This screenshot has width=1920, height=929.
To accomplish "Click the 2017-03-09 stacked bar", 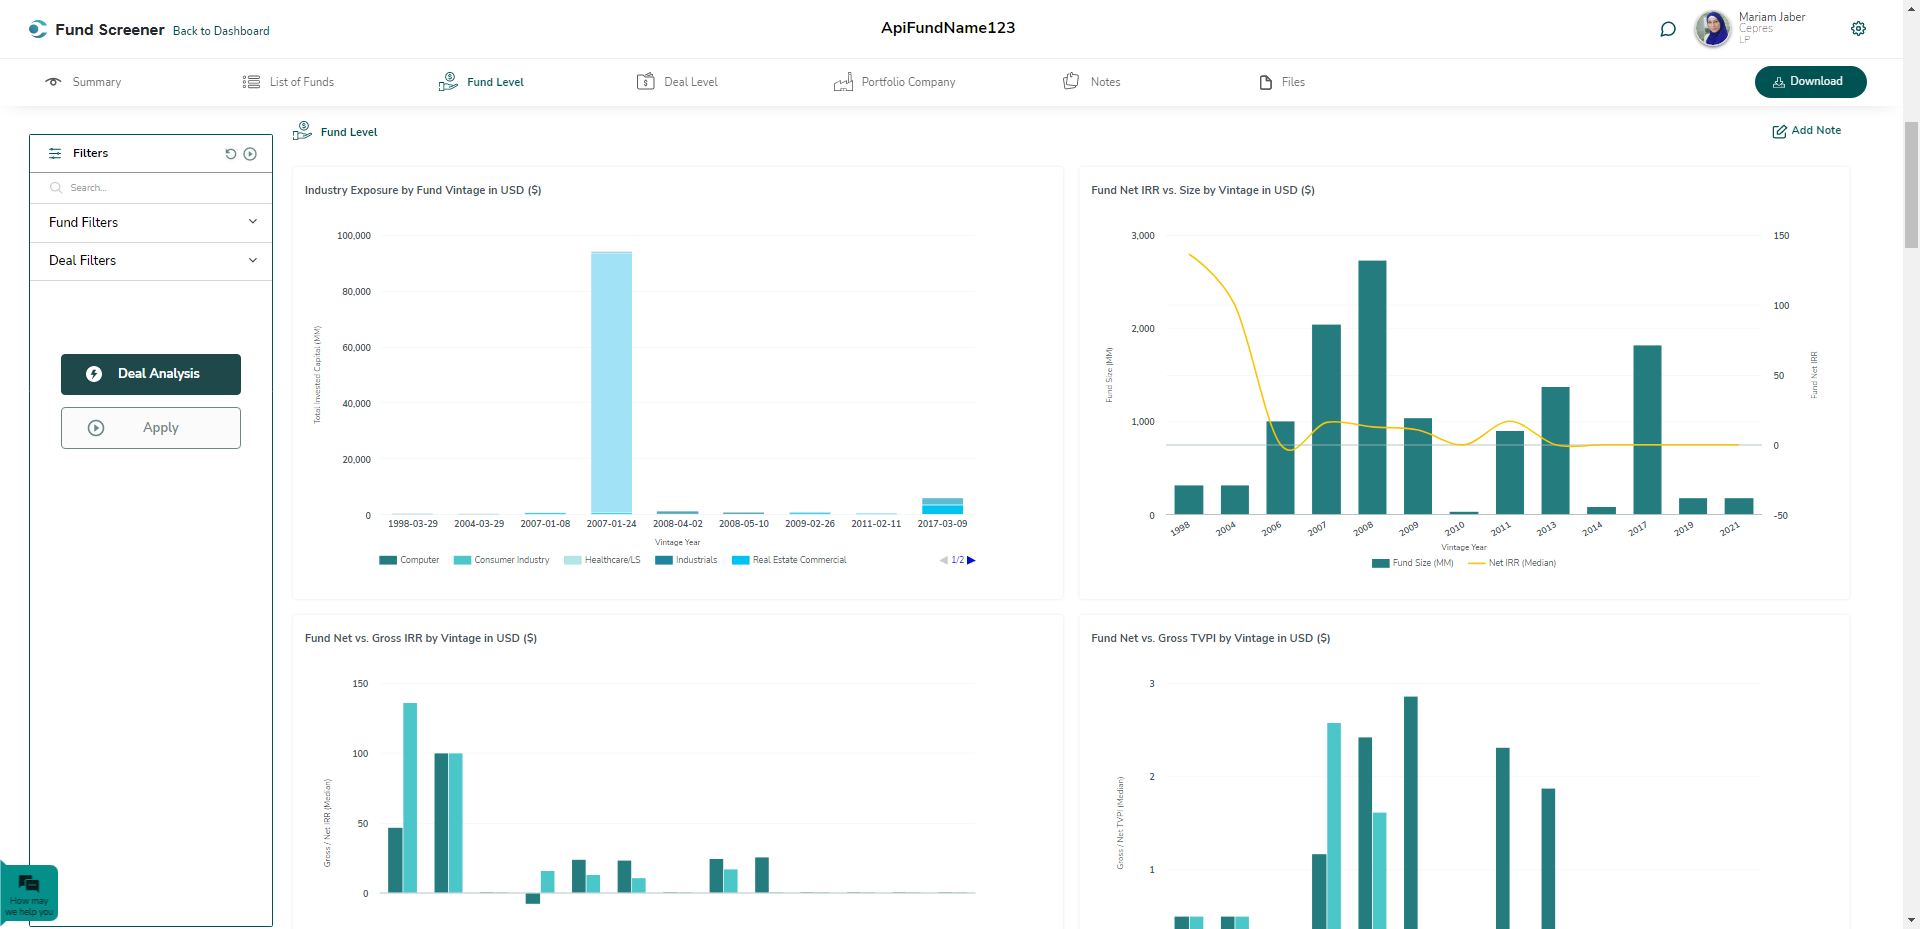I will (x=942, y=506).
